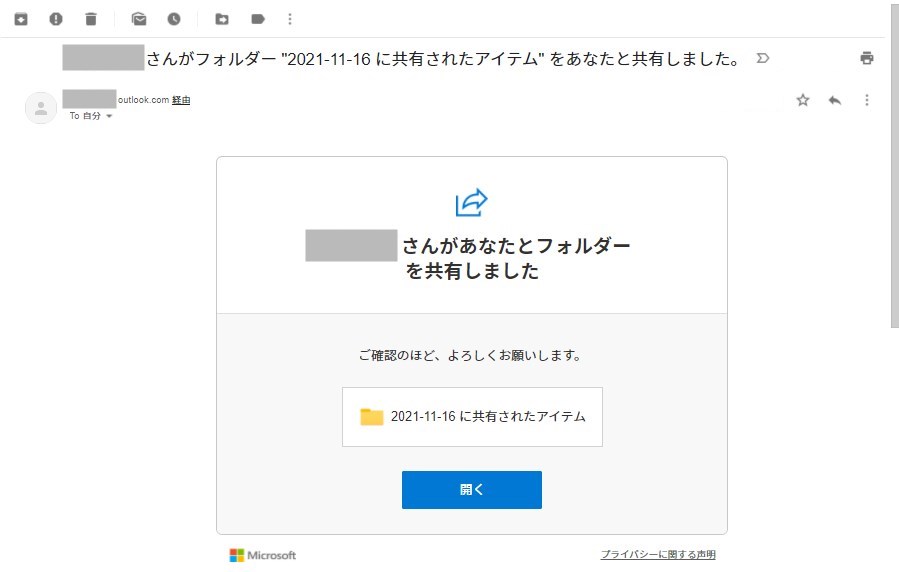Open the message's three-dot more menu
Image resolution: width=899 pixels, height=572 pixels.
point(867,100)
